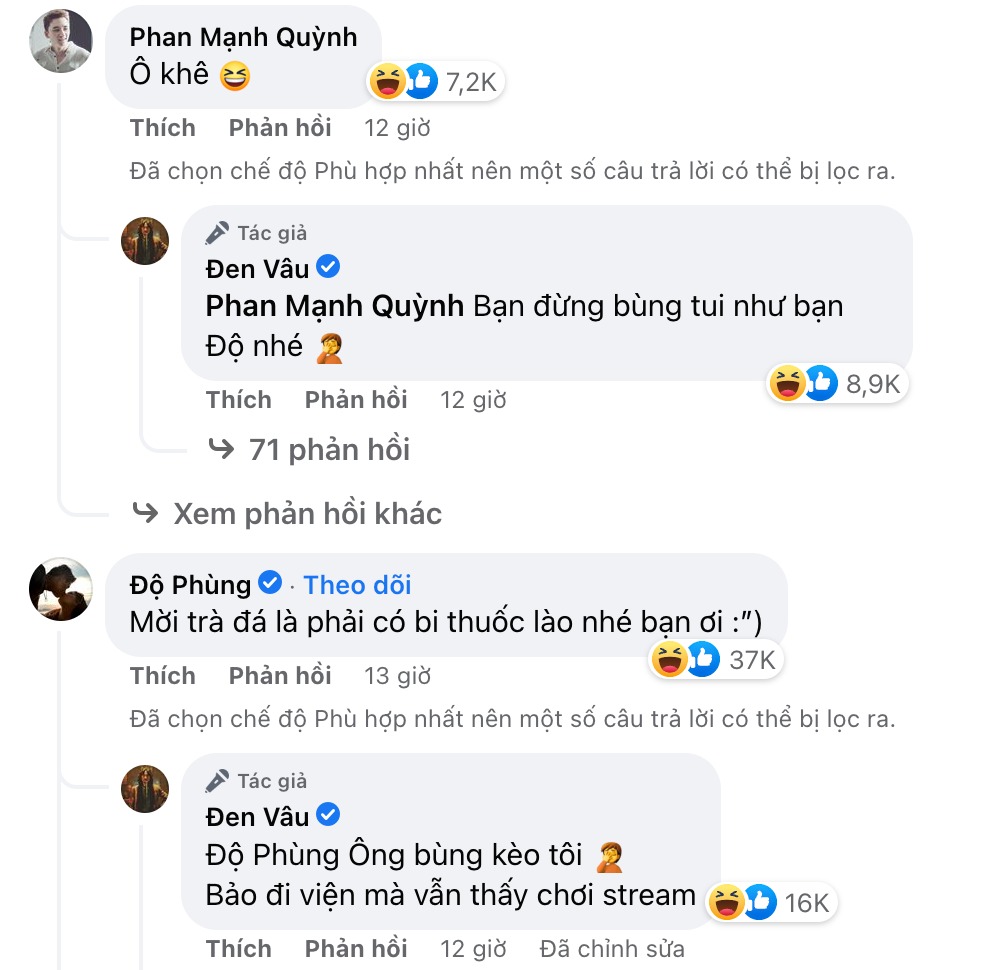The width and height of the screenshot is (994, 970).
Task: Click the 12 giờ timestamp on Đen Vâu's reply
Action: point(474,399)
